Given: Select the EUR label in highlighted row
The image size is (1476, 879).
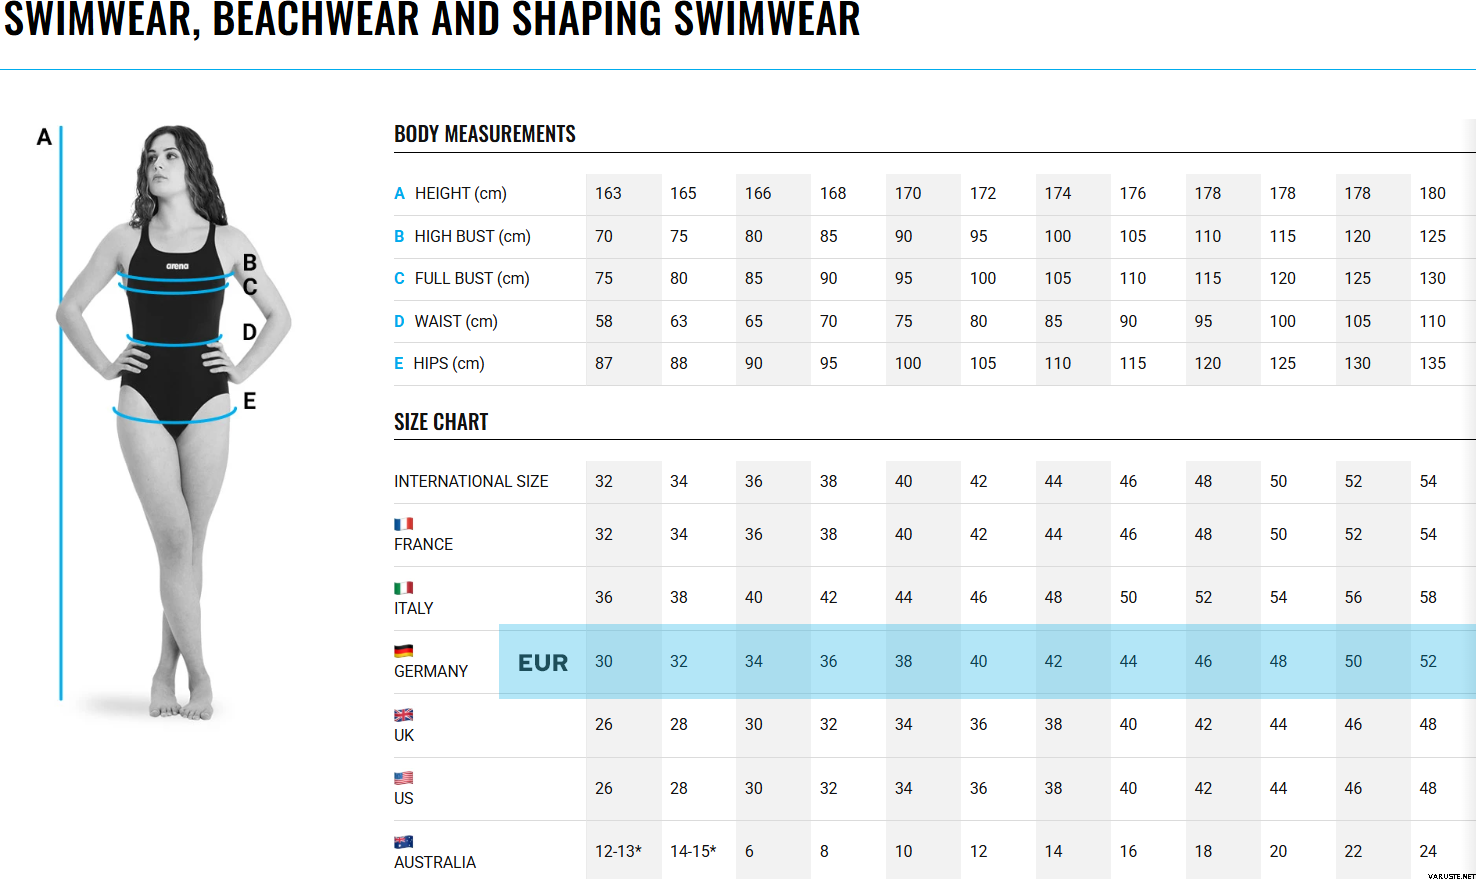Looking at the screenshot, I should [543, 663].
